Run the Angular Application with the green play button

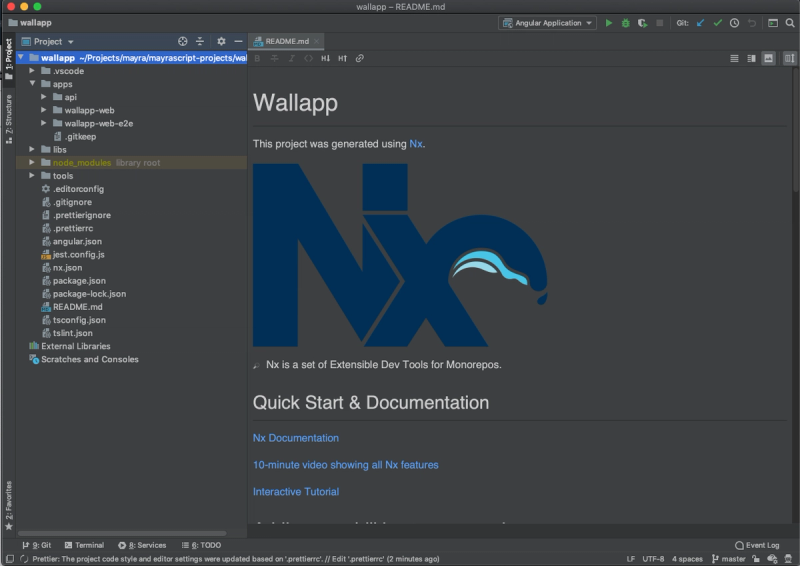tap(609, 23)
